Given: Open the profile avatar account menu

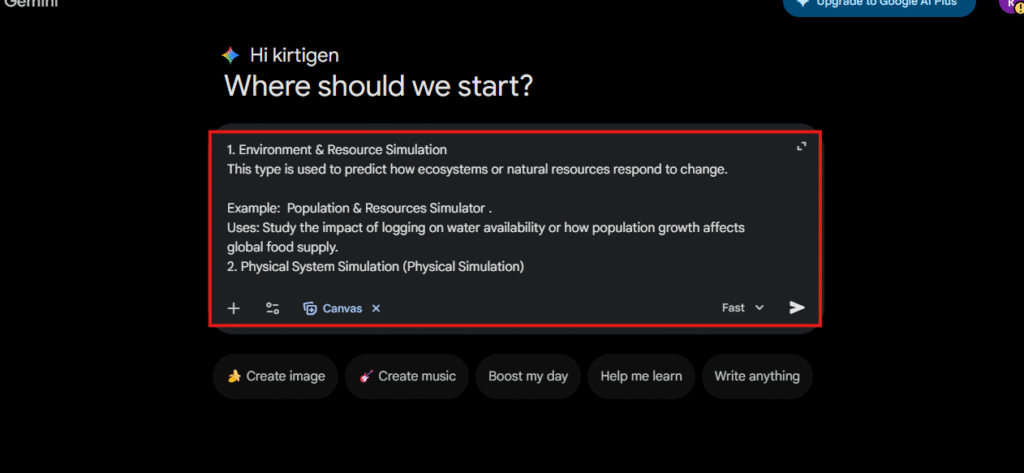Looking at the screenshot, I should coord(1009,5).
